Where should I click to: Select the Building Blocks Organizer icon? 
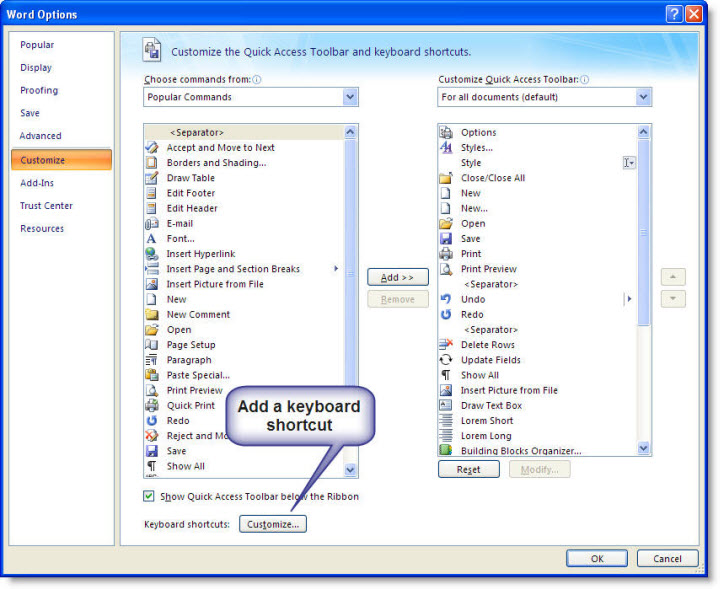(446, 450)
